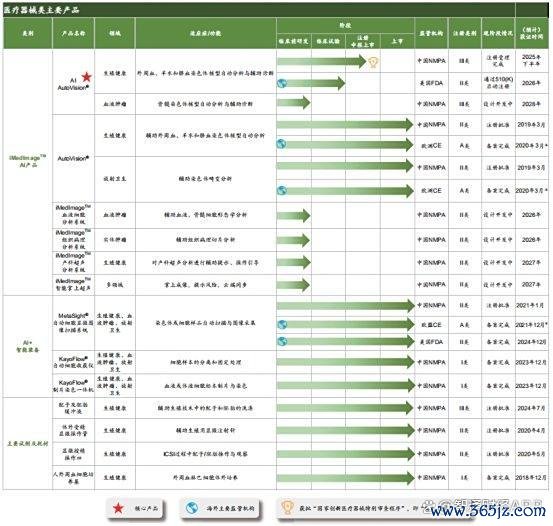The height and width of the screenshot is (526, 553).
Task: Click the 2021年12月 date cell
Action: pyautogui.click(x=531, y=324)
